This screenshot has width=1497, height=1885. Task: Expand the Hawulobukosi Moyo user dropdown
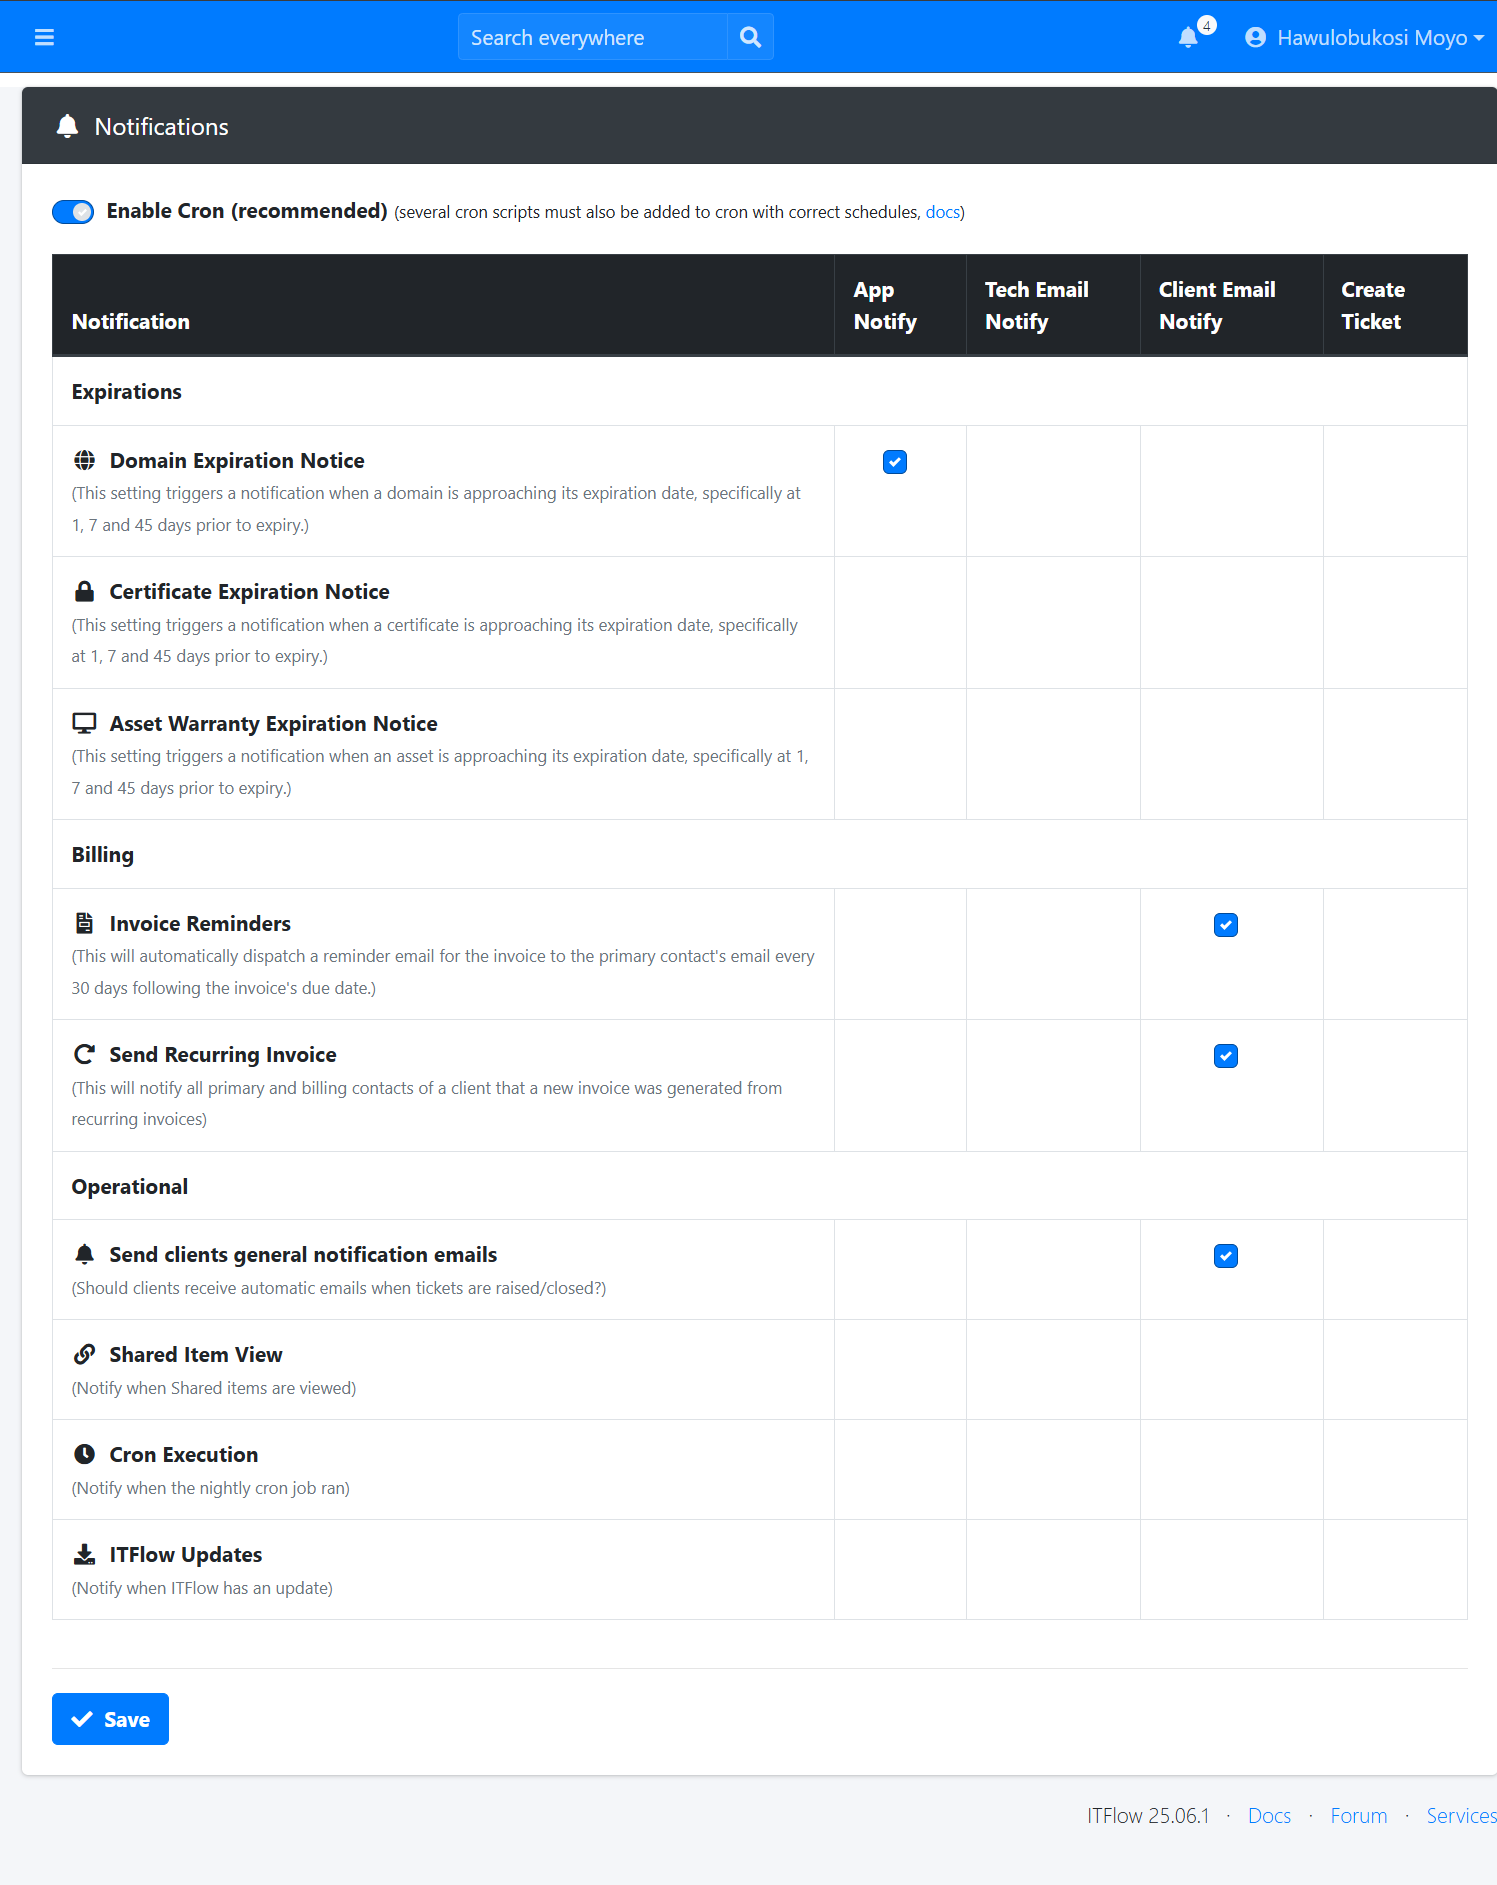pyautogui.click(x=1365, y=38)
